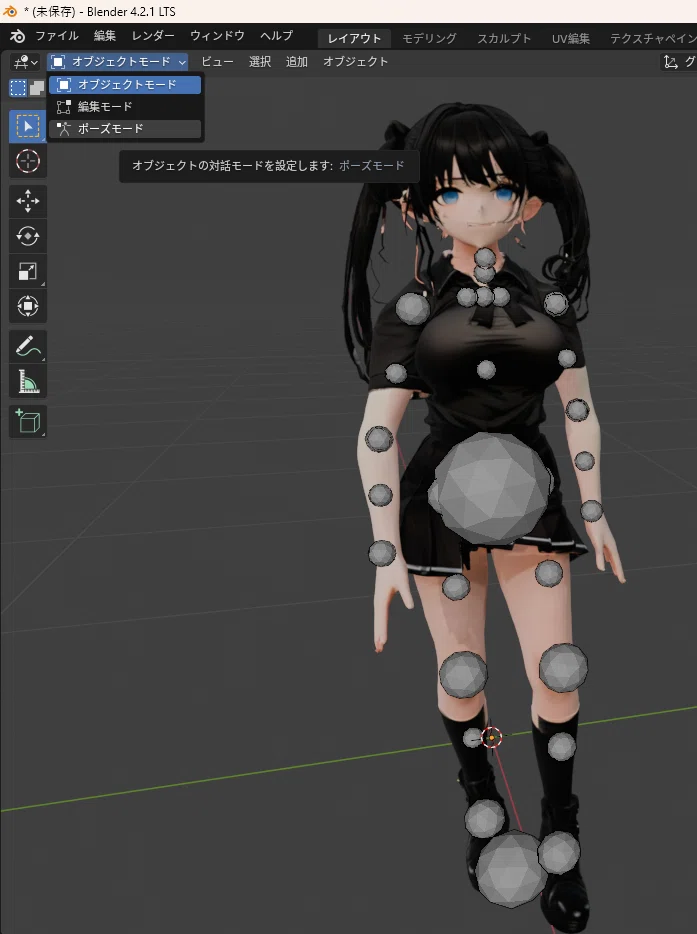Choose ポーズモード from mode list

(x=125, y=129)
